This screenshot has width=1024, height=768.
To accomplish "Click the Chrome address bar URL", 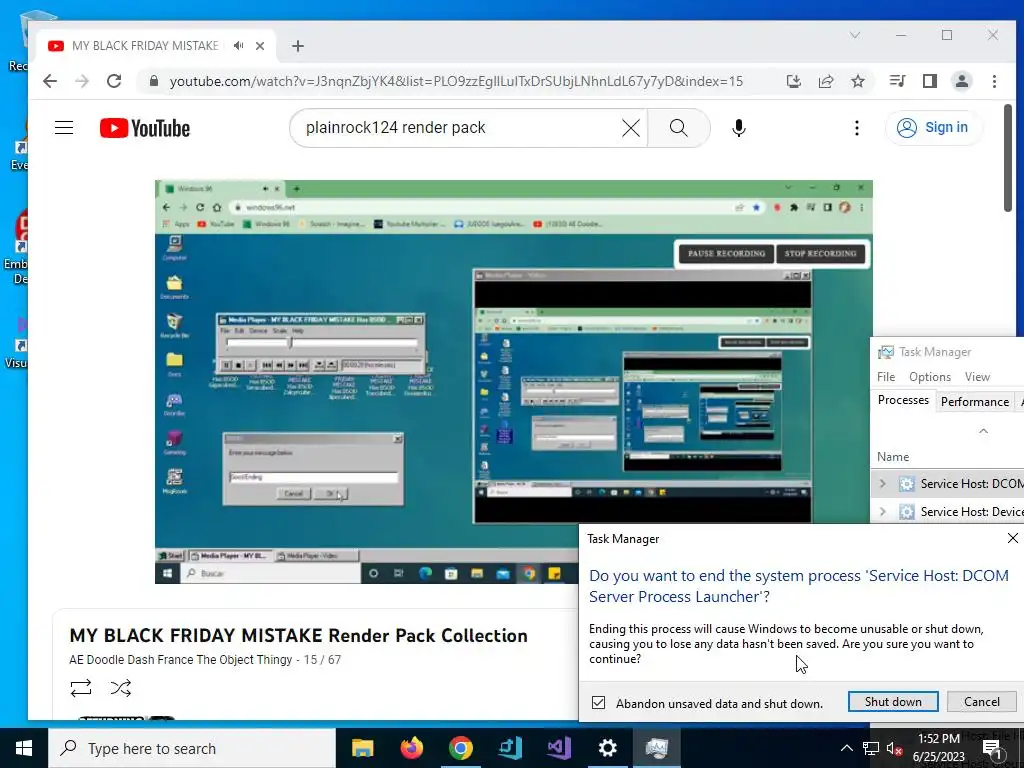I will point(456,81).
